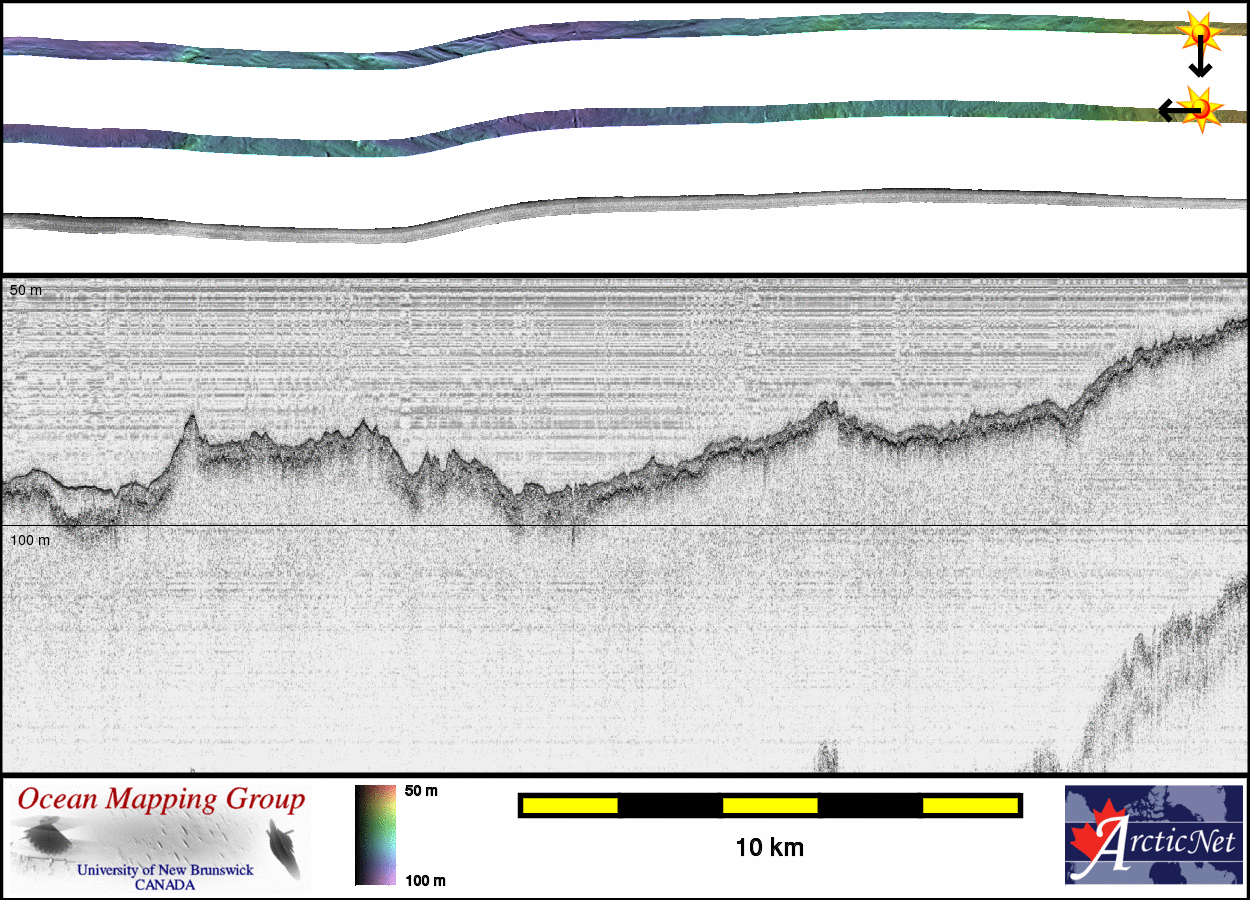Click the 50 m depth label in profile
Screen dimensions: 1250x900
pyautogui.click(x=26, y=290)
